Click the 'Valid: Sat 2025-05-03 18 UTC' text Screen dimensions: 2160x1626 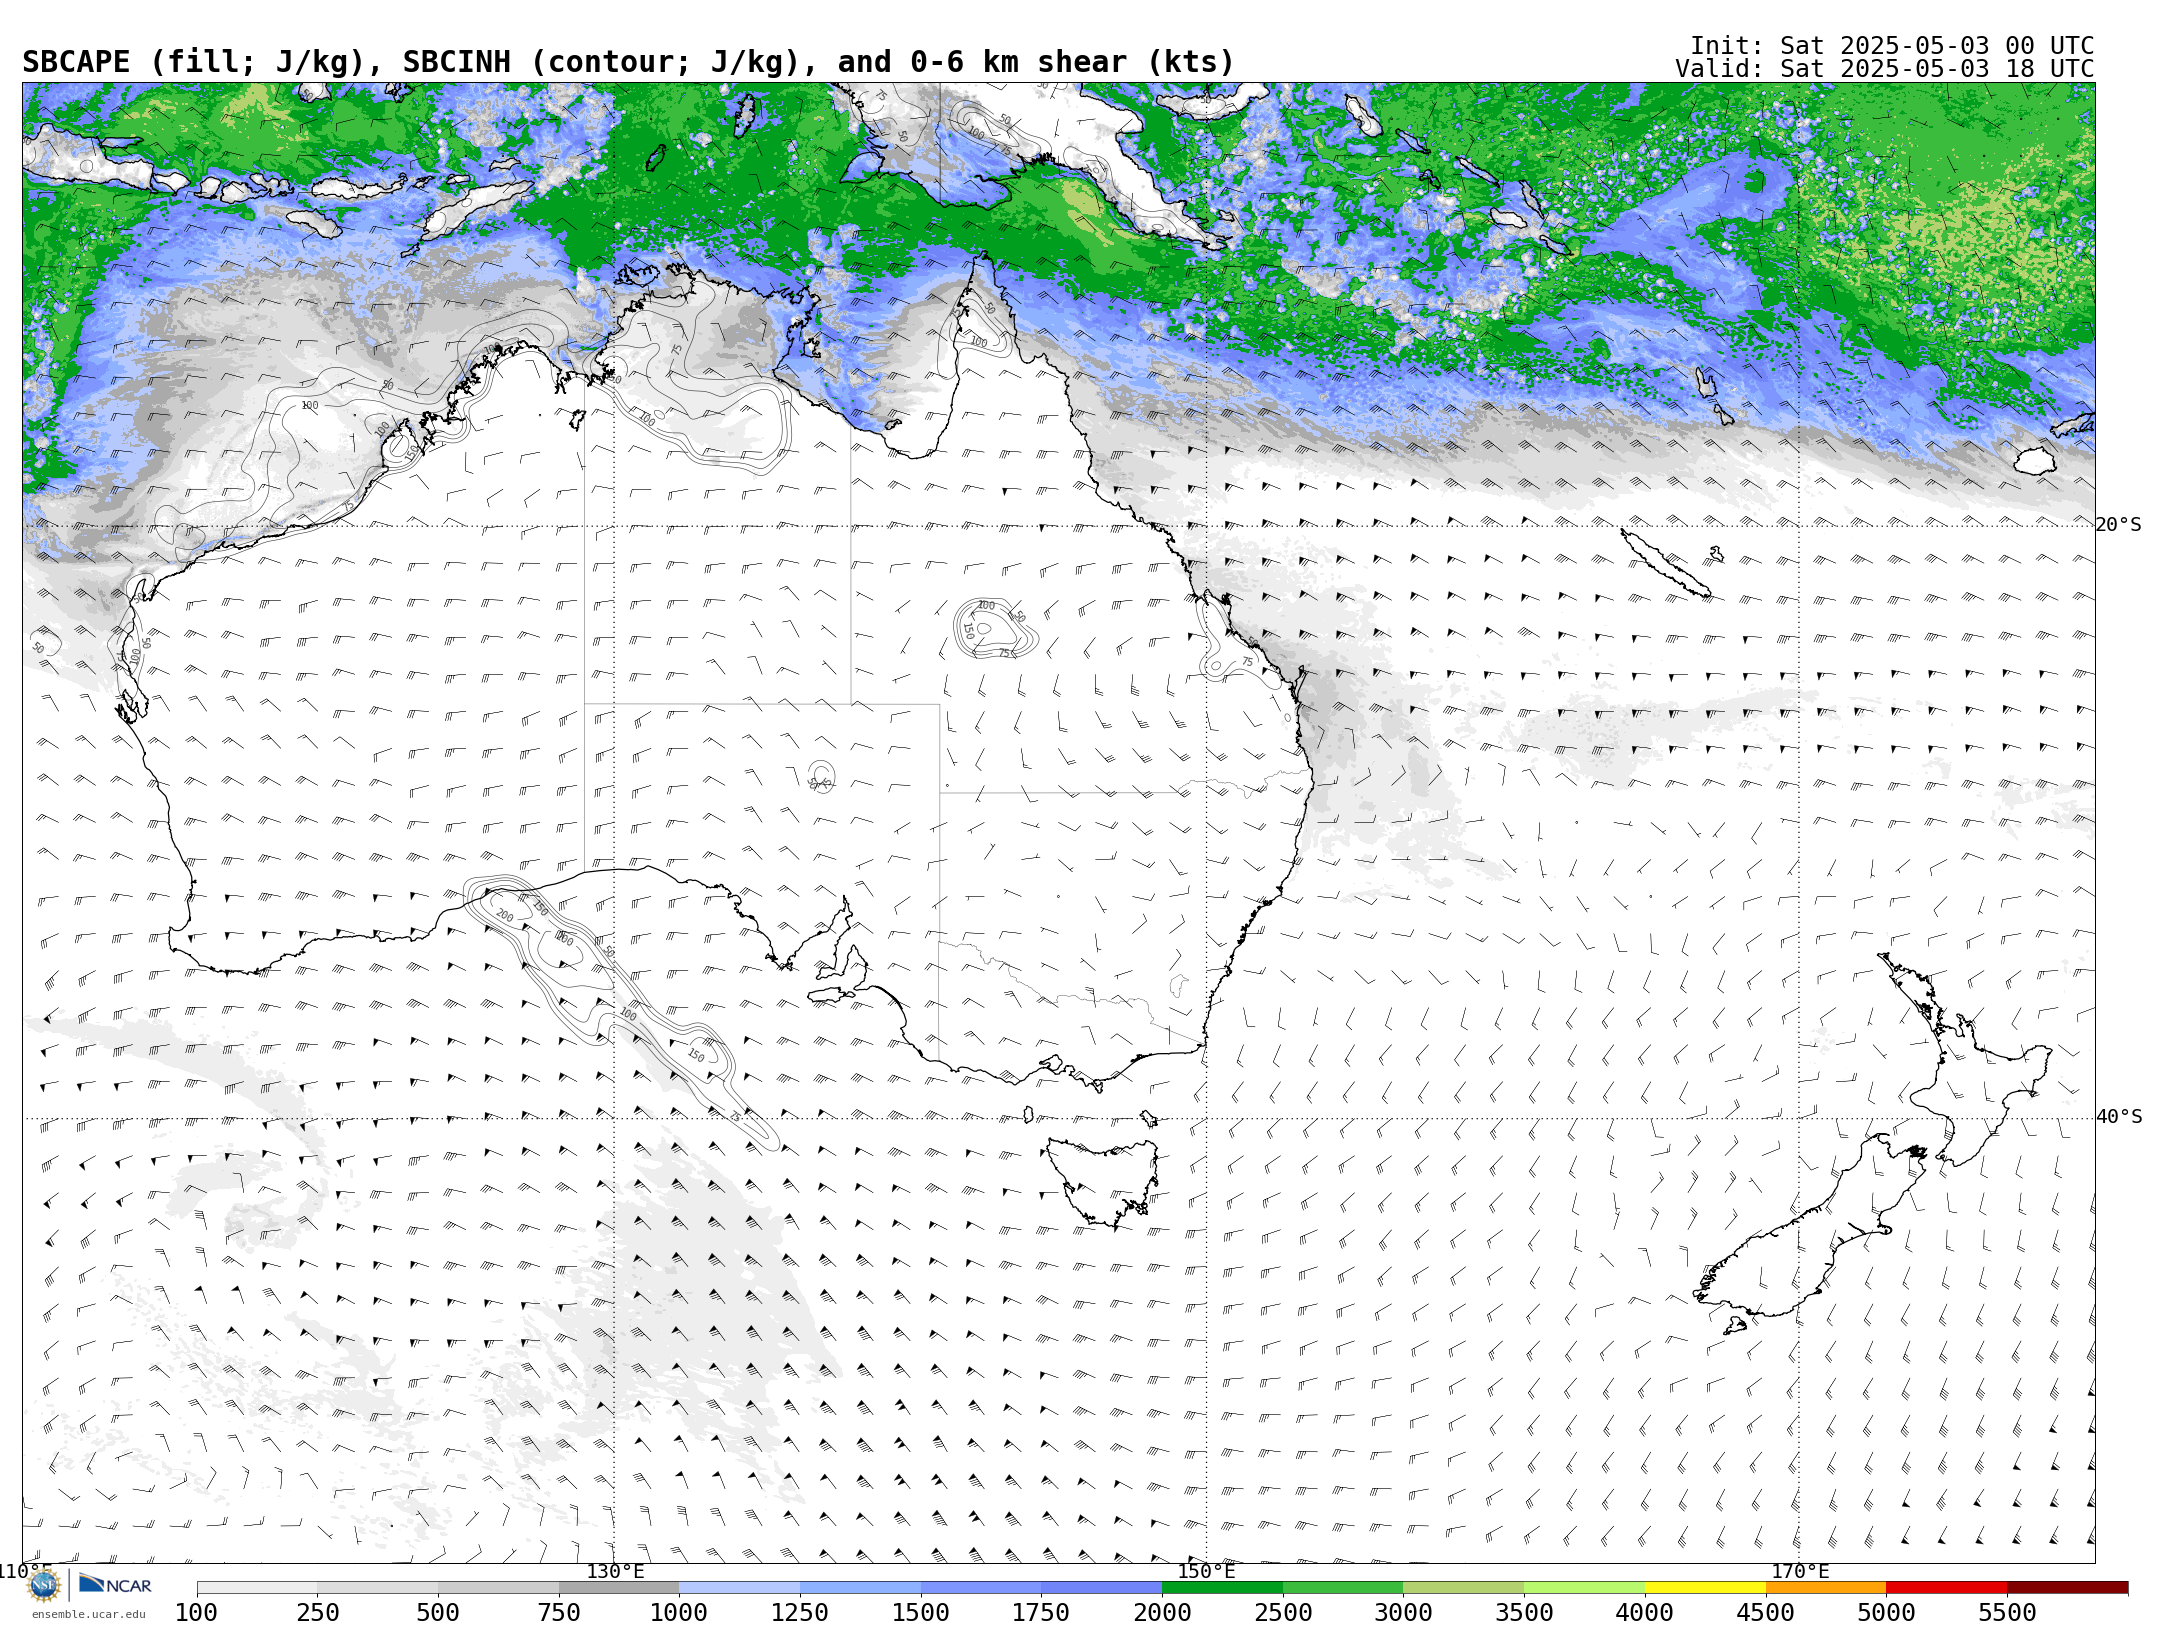tap(1885, 69)
